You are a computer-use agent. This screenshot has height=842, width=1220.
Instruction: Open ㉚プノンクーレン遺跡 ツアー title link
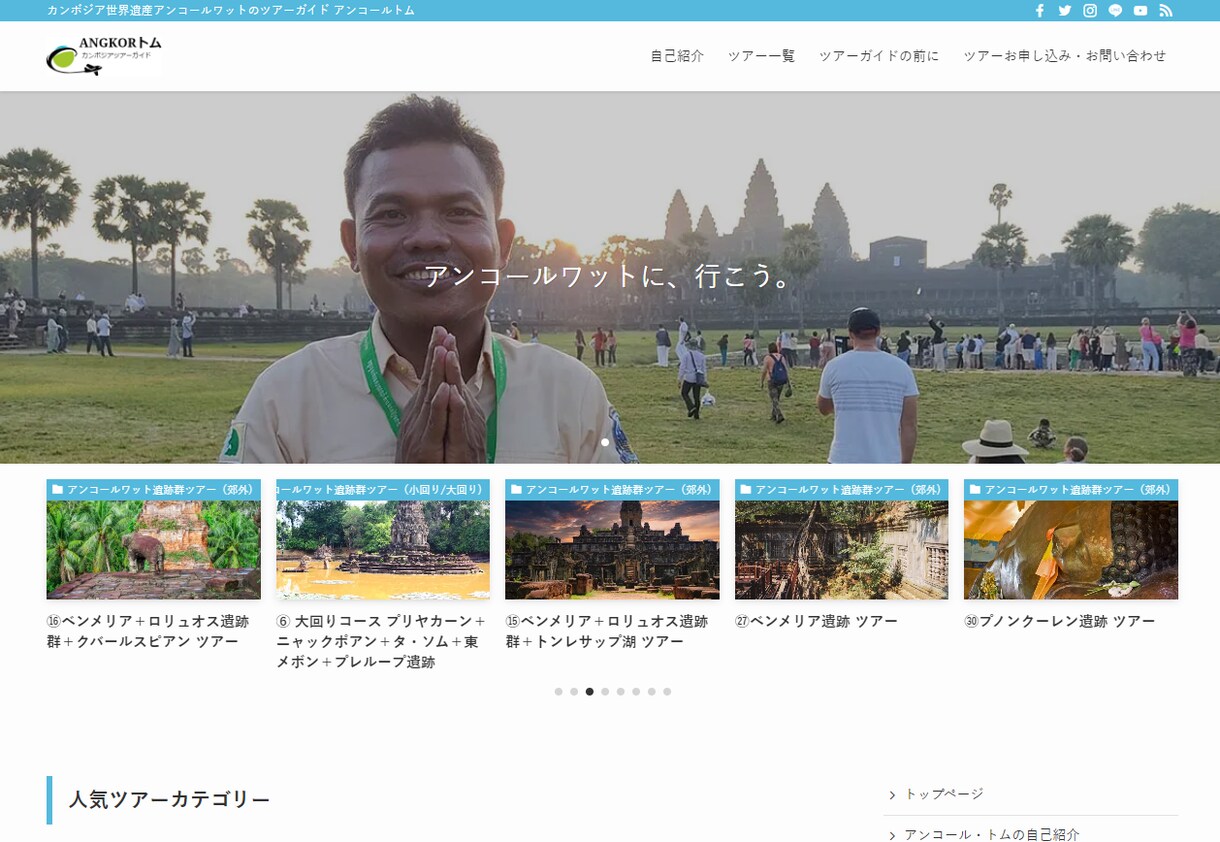(x=1060, y=621)
